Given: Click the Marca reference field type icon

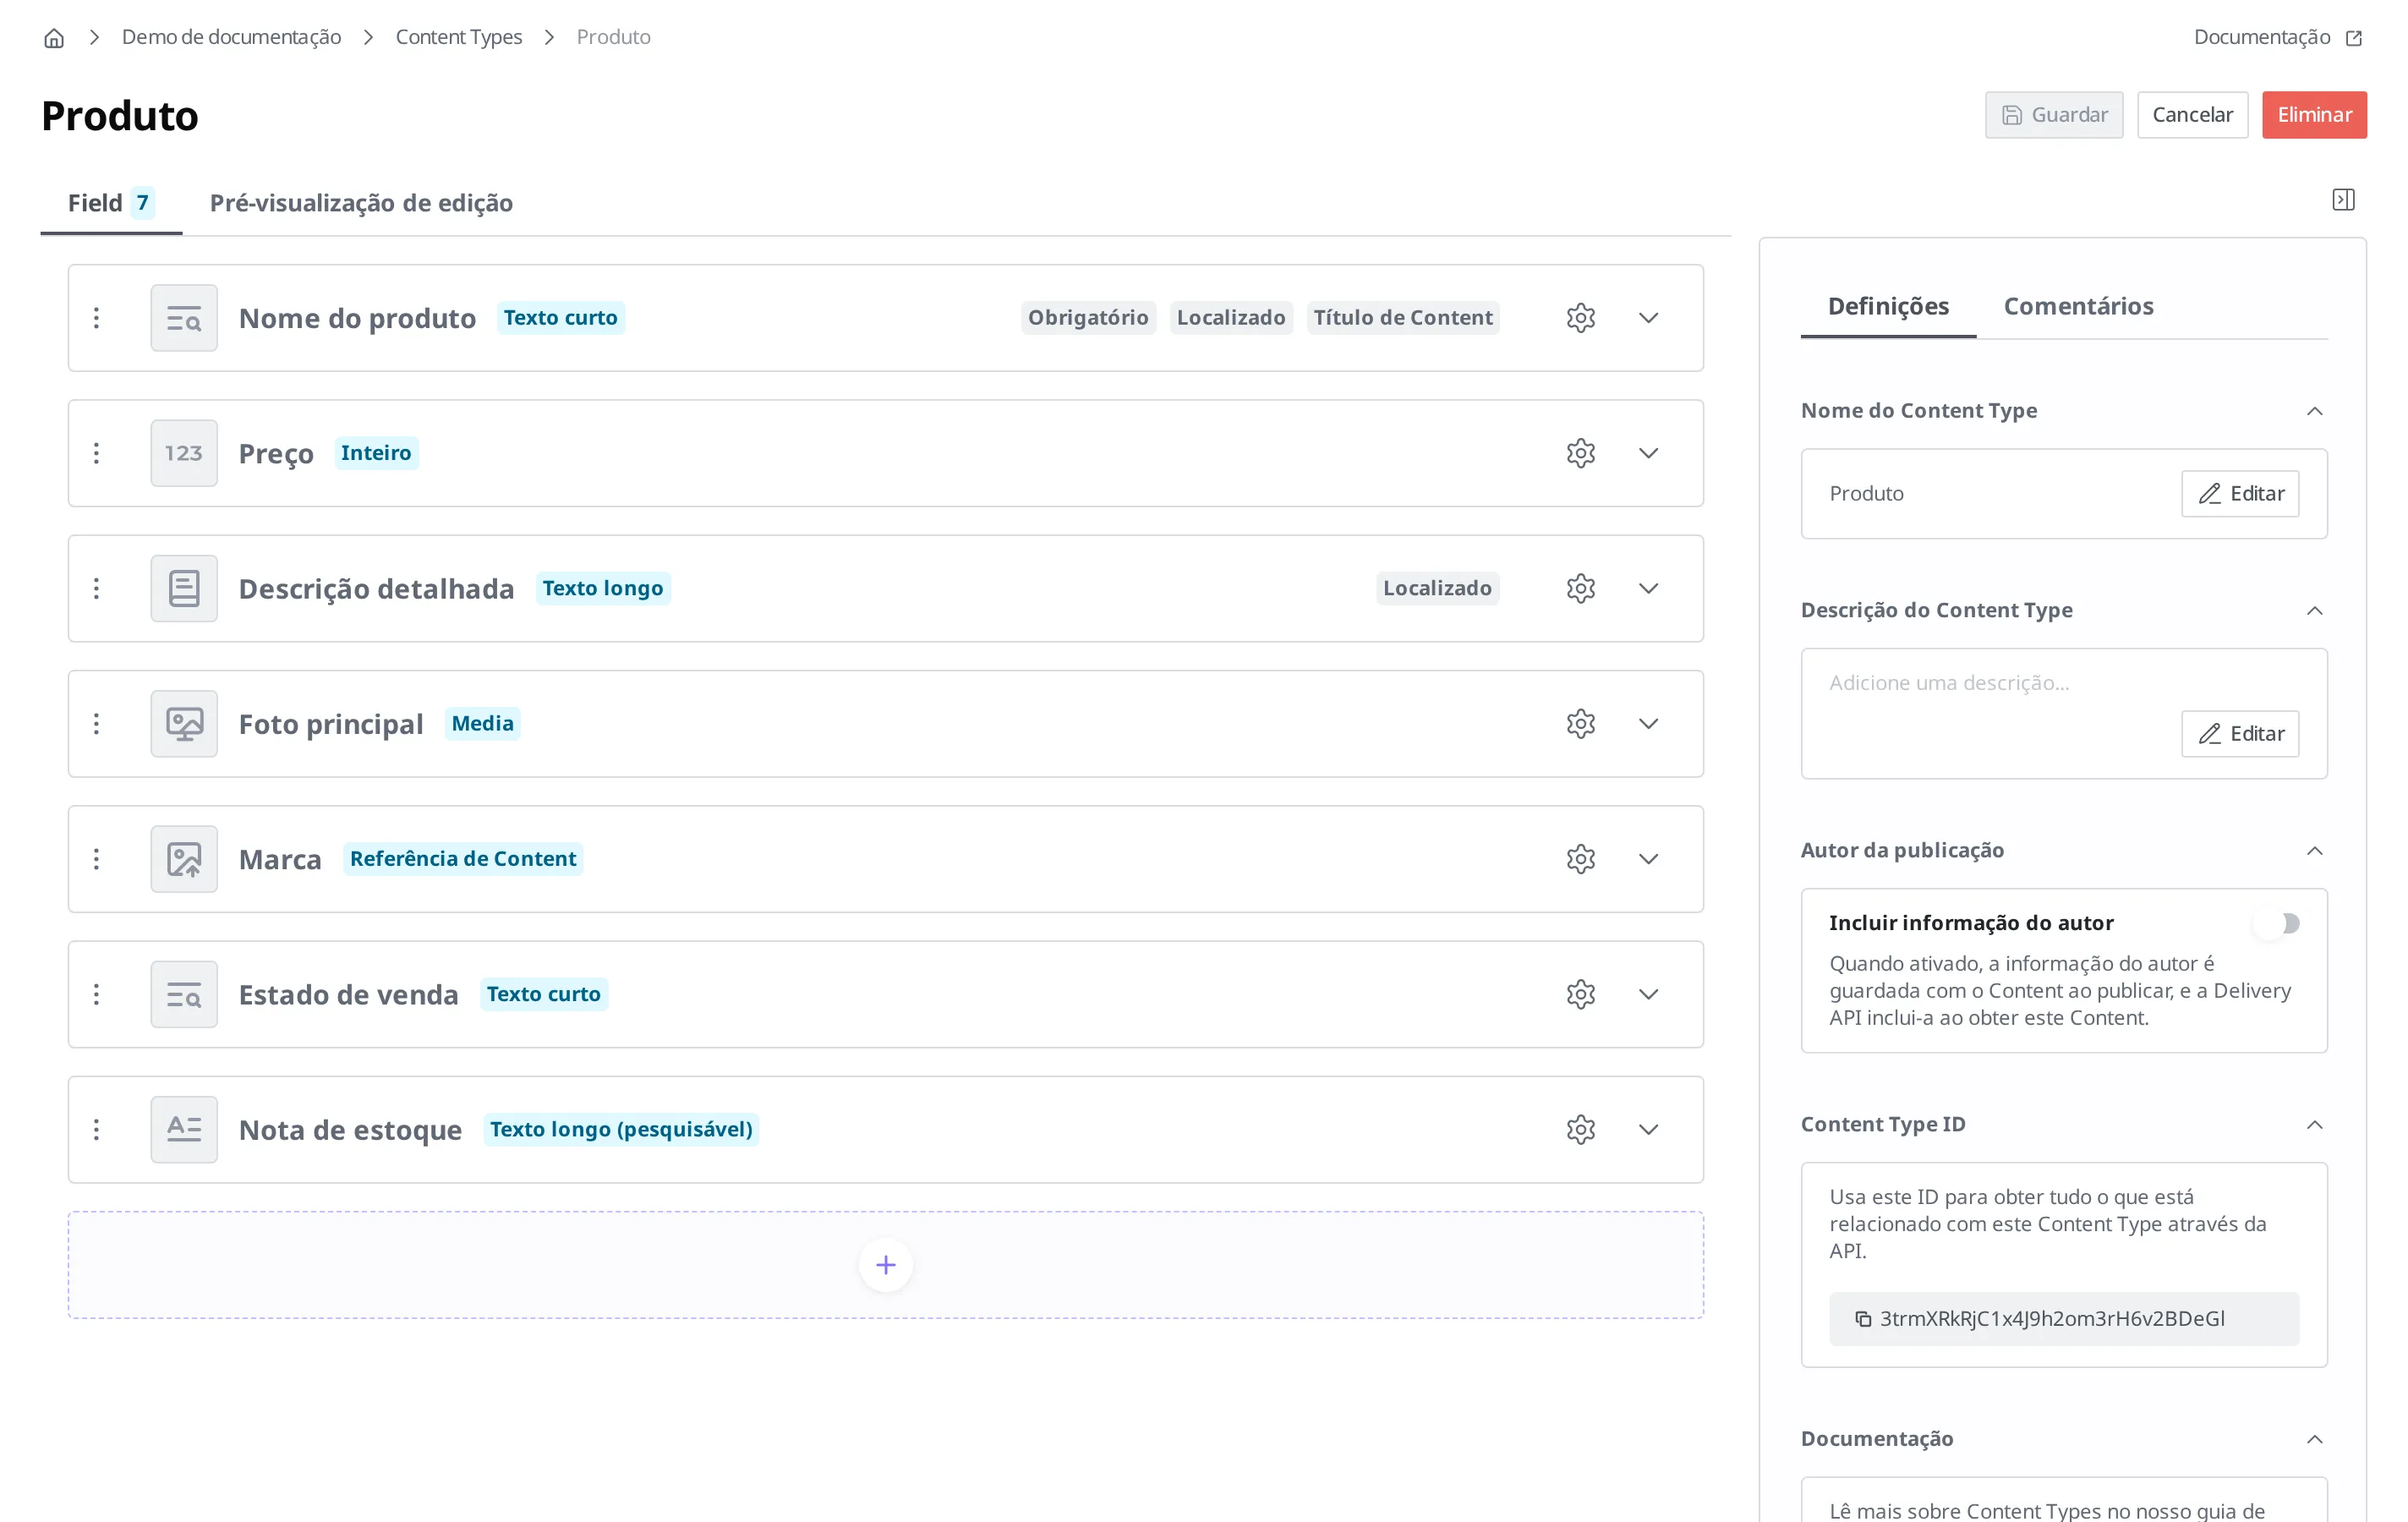Looking at the screenshot, I should coord(184,859).
